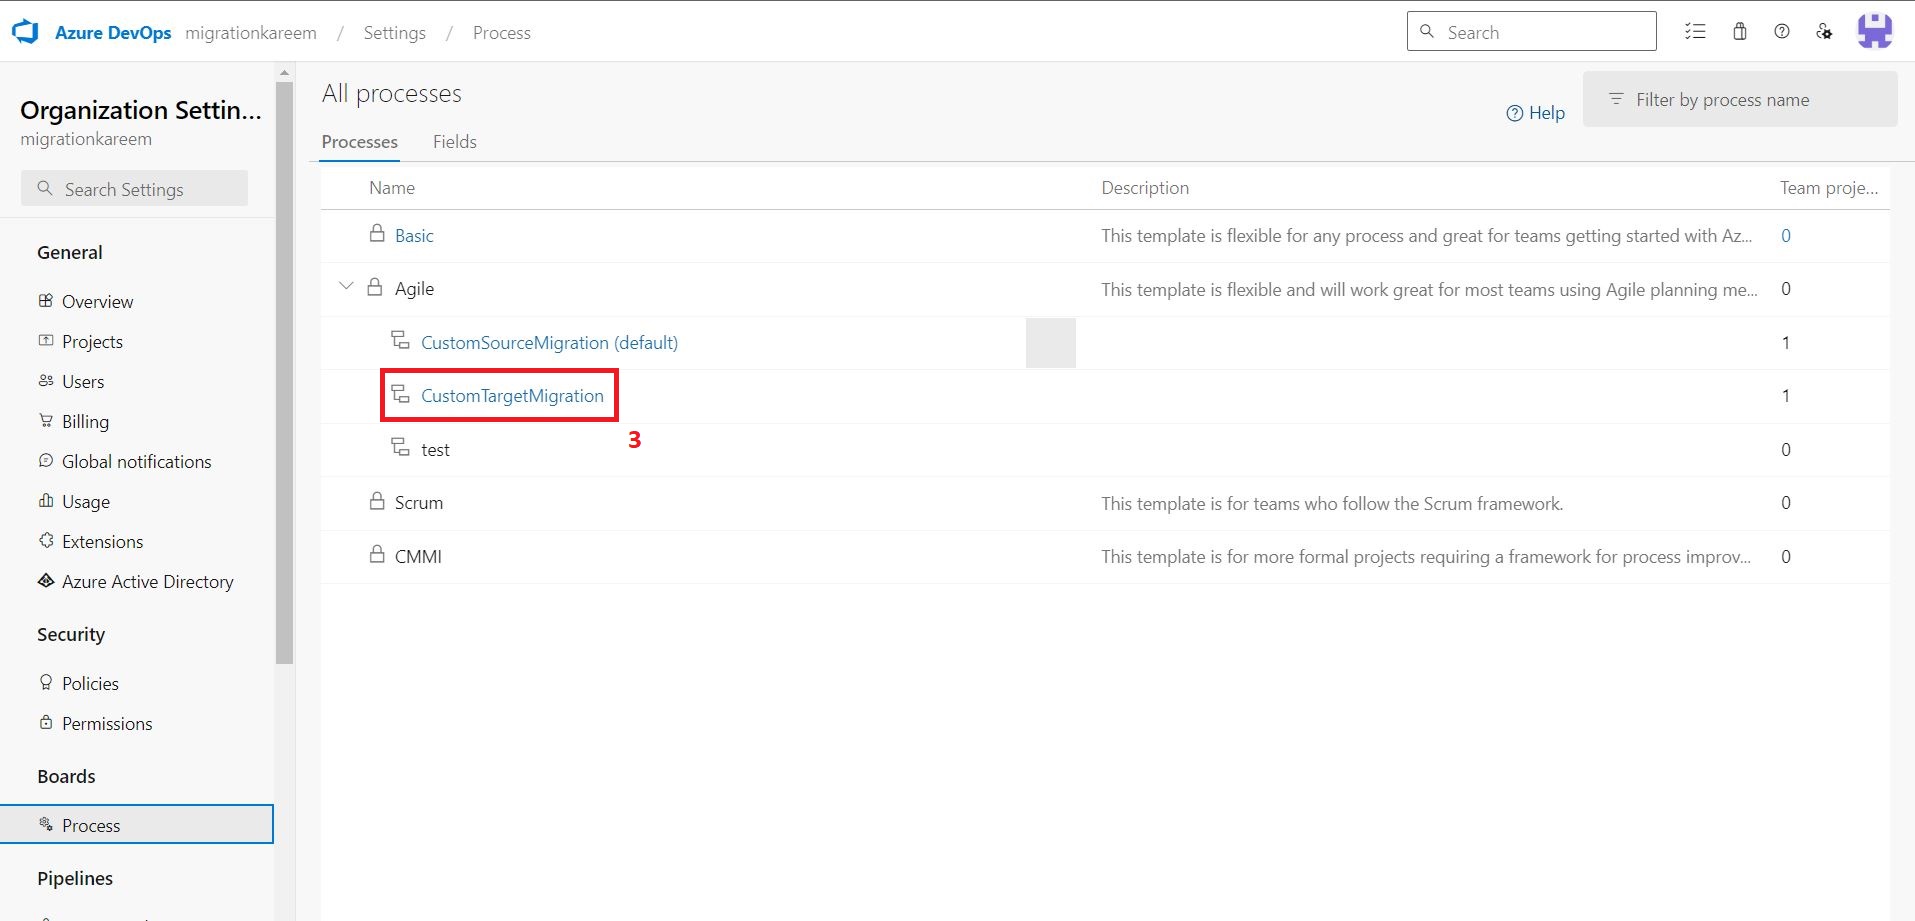
Task: Click the Help link above the process list
Action: tap(1535, 112)
